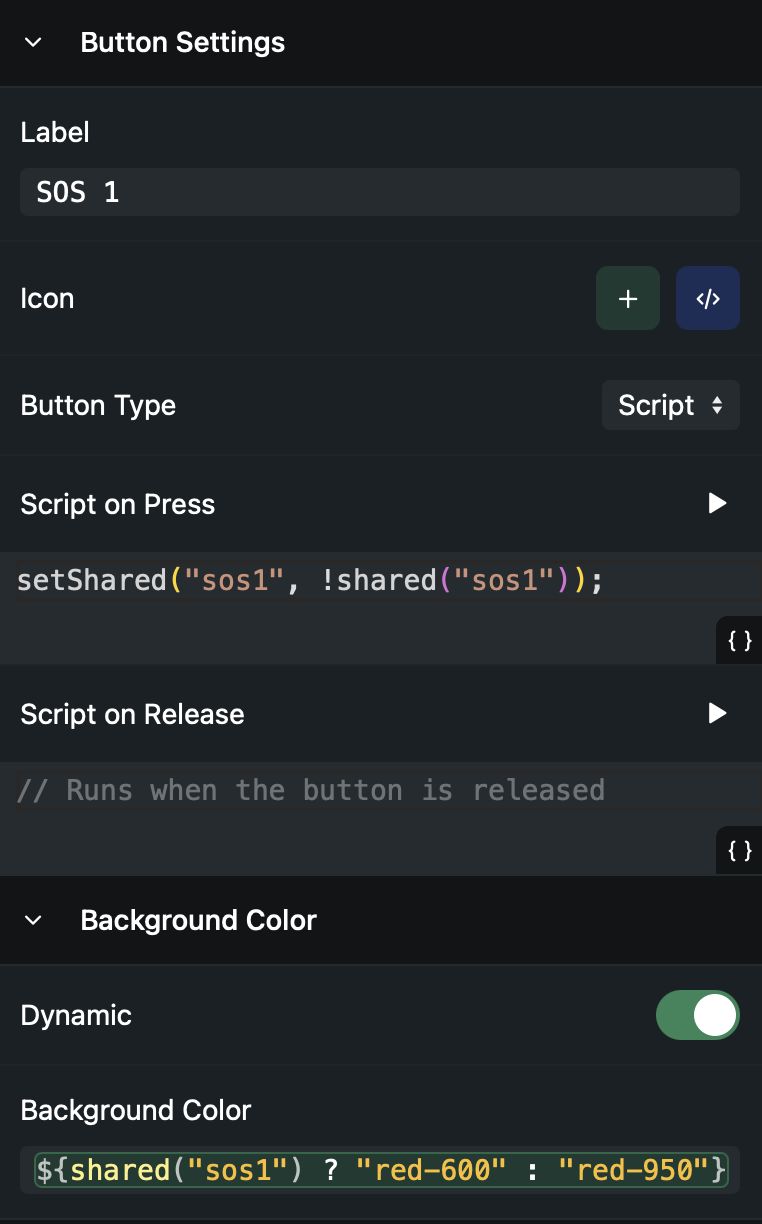
Task: Click the Script on Press label
Action: (118, 504)
